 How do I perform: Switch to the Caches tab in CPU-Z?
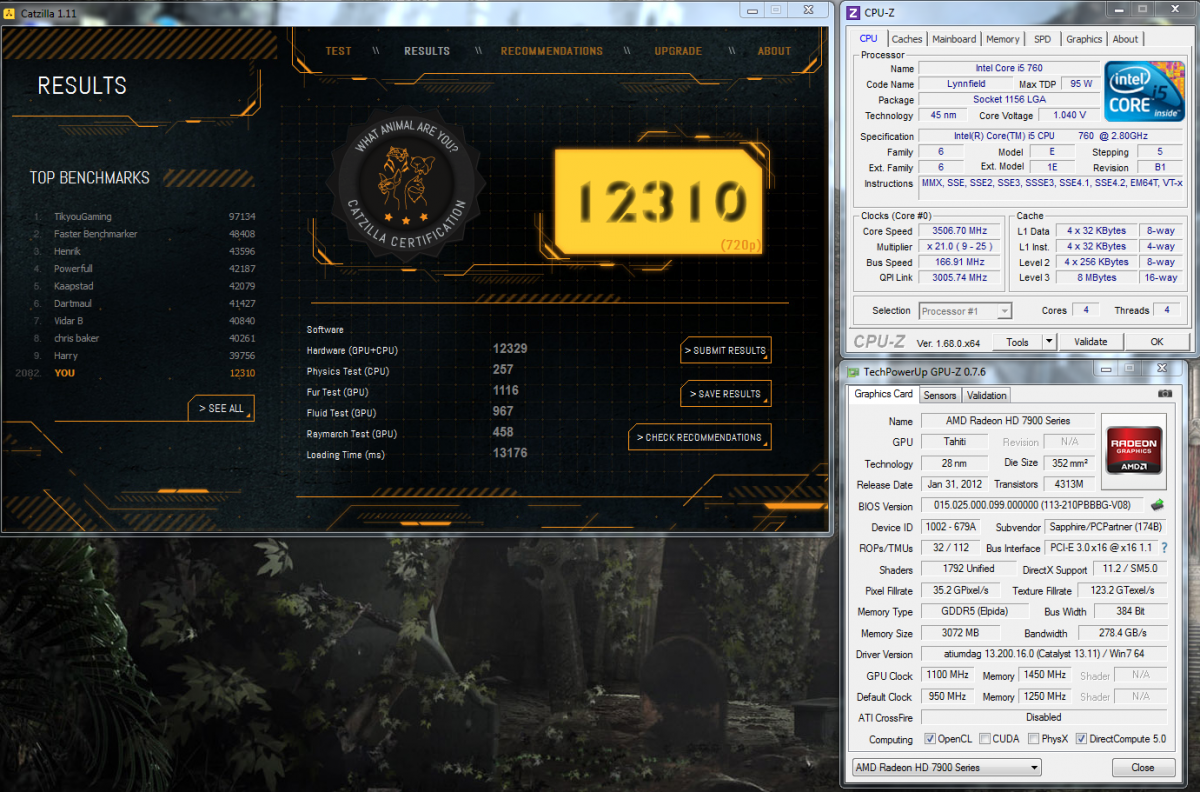coord(906,39)
